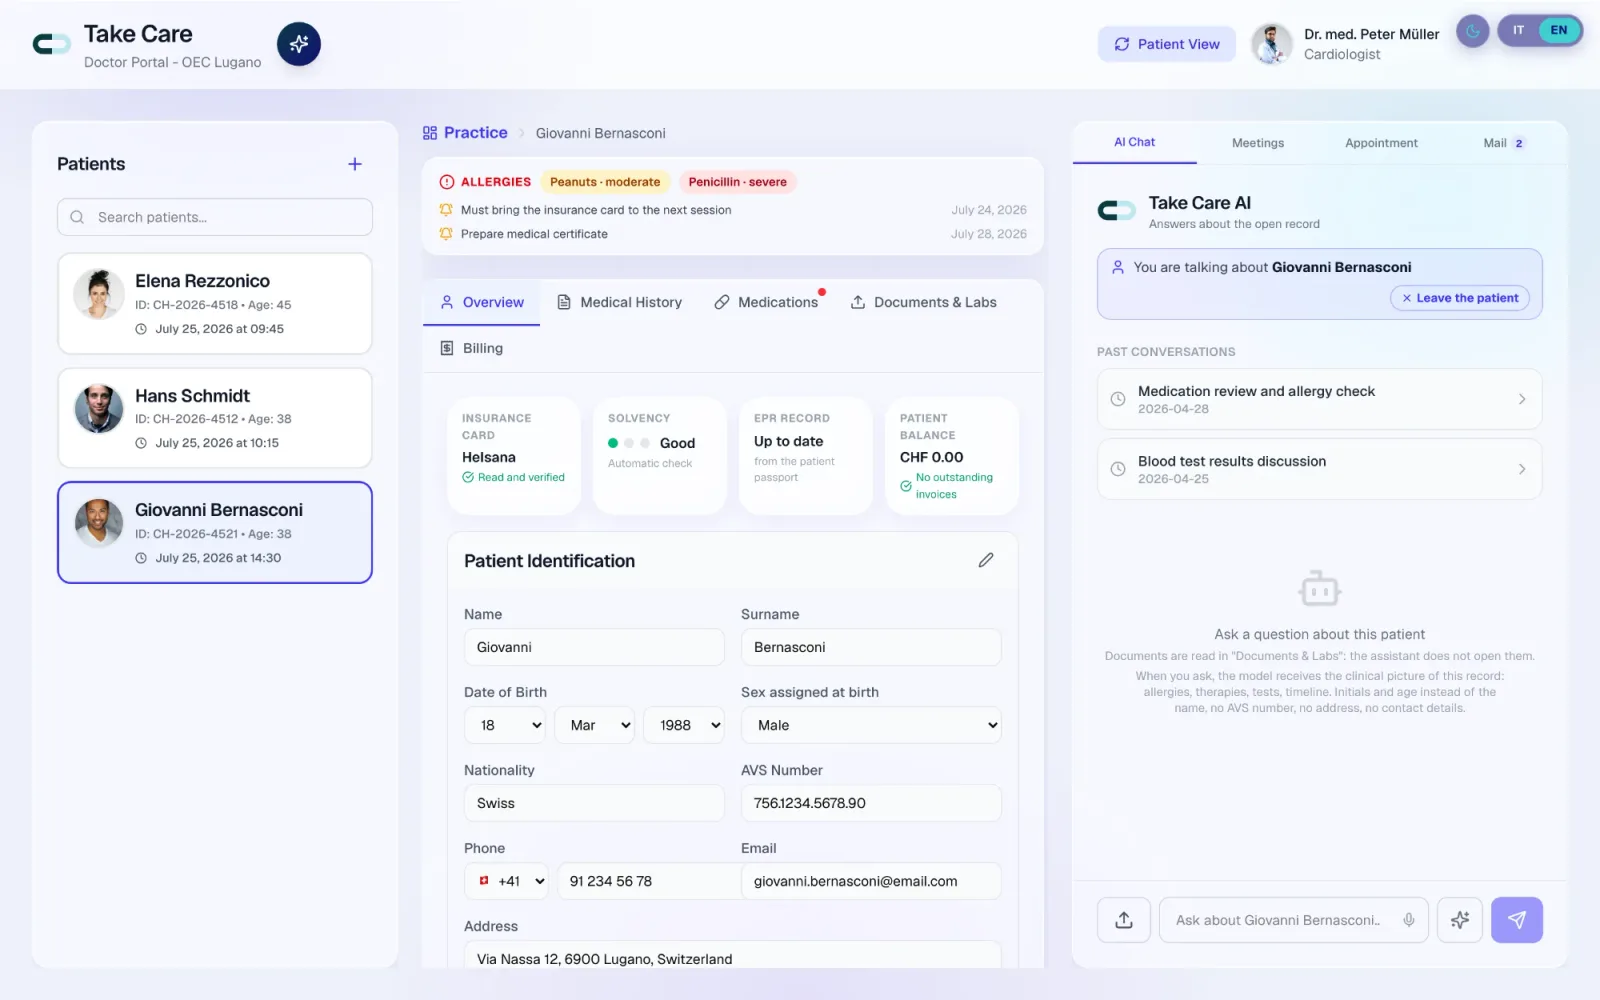Switch language to EN
The width and height of the screenshot is (1600, 1000).
point(1559,30)
